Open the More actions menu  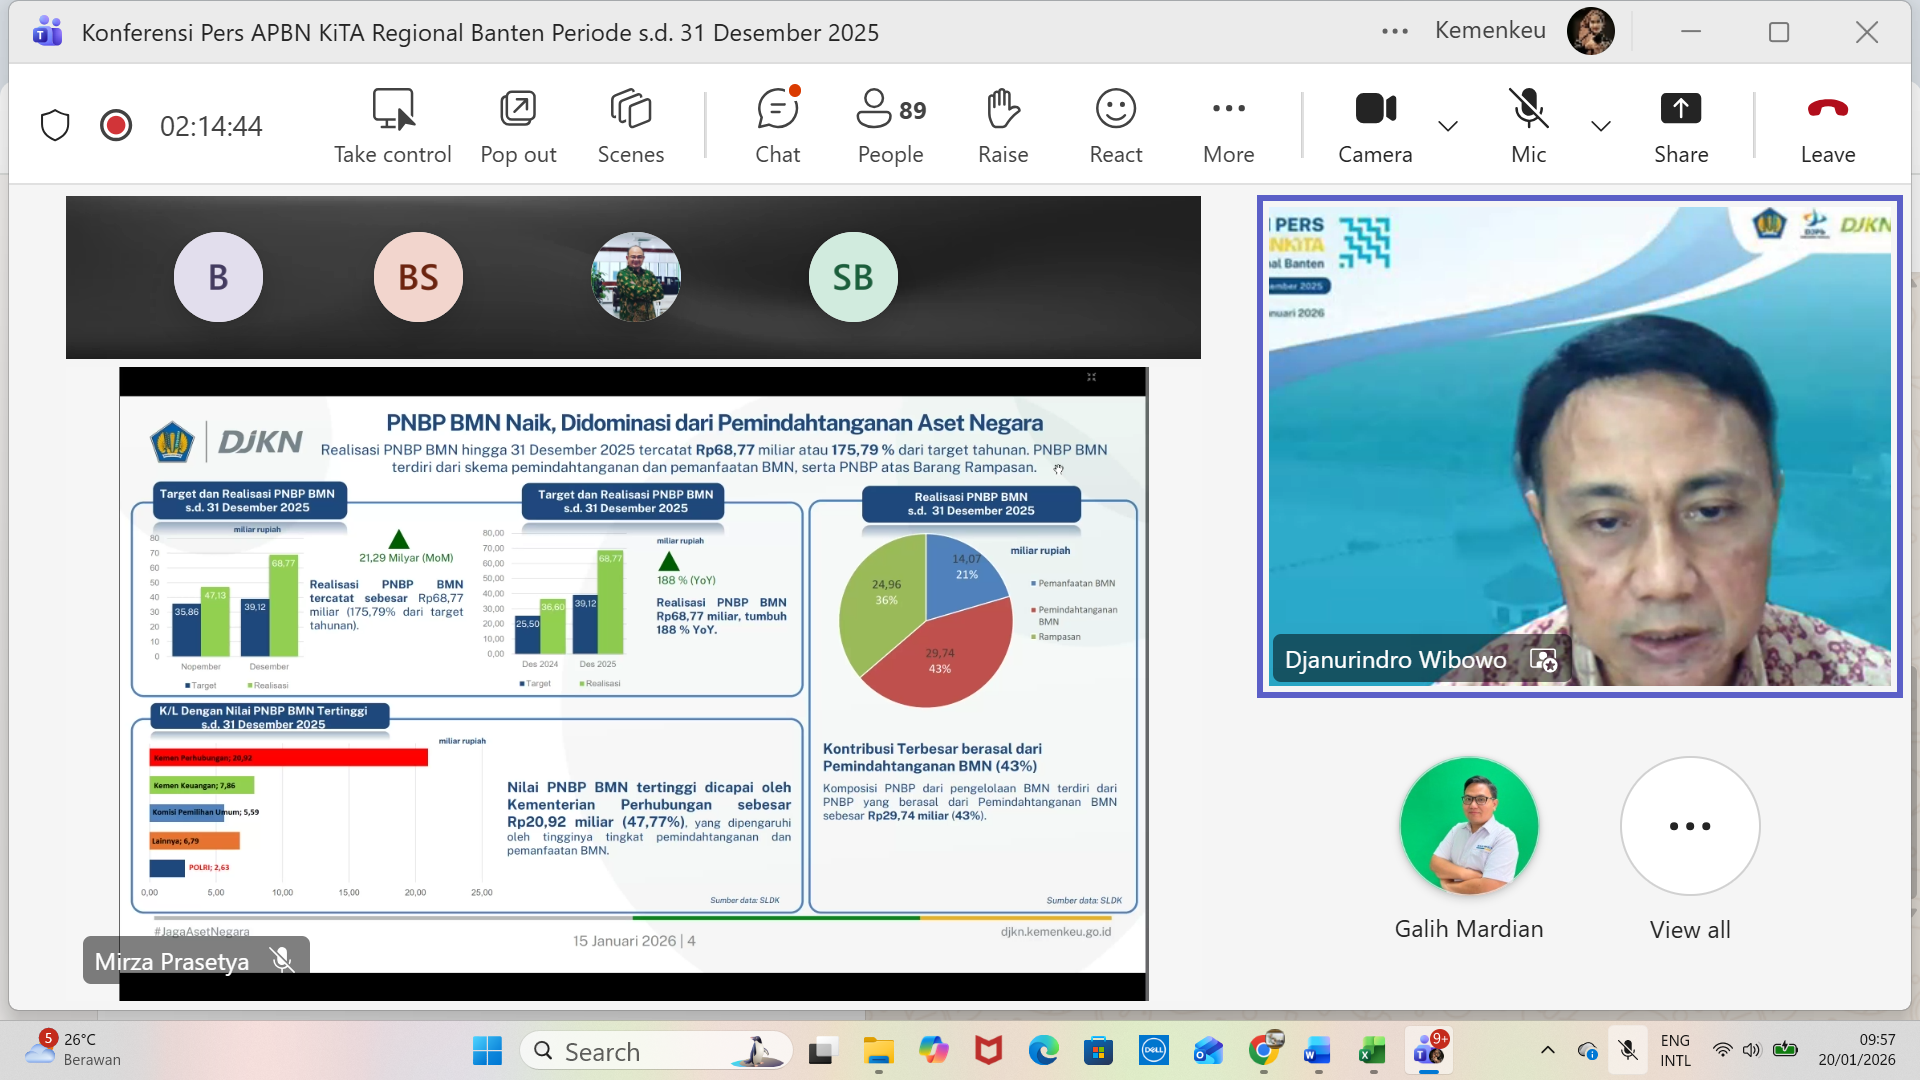(x=1228, y=125)
